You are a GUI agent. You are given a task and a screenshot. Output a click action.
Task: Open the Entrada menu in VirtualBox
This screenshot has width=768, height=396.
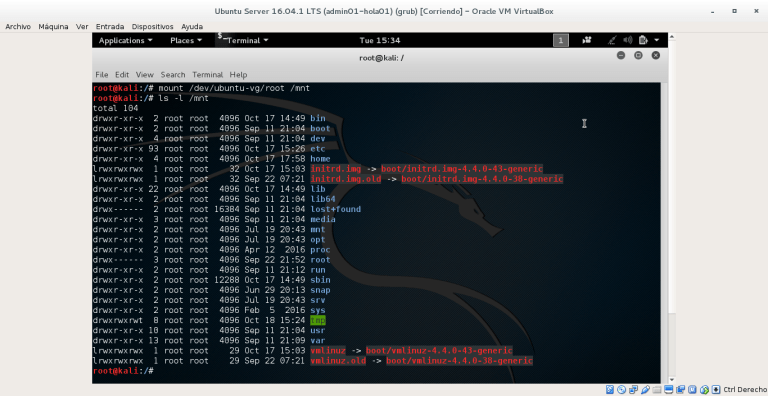point(110,26)
